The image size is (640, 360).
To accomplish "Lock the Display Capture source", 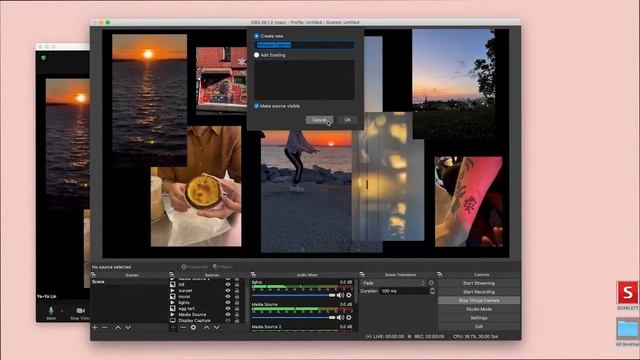I will click(x=237, y=320).
